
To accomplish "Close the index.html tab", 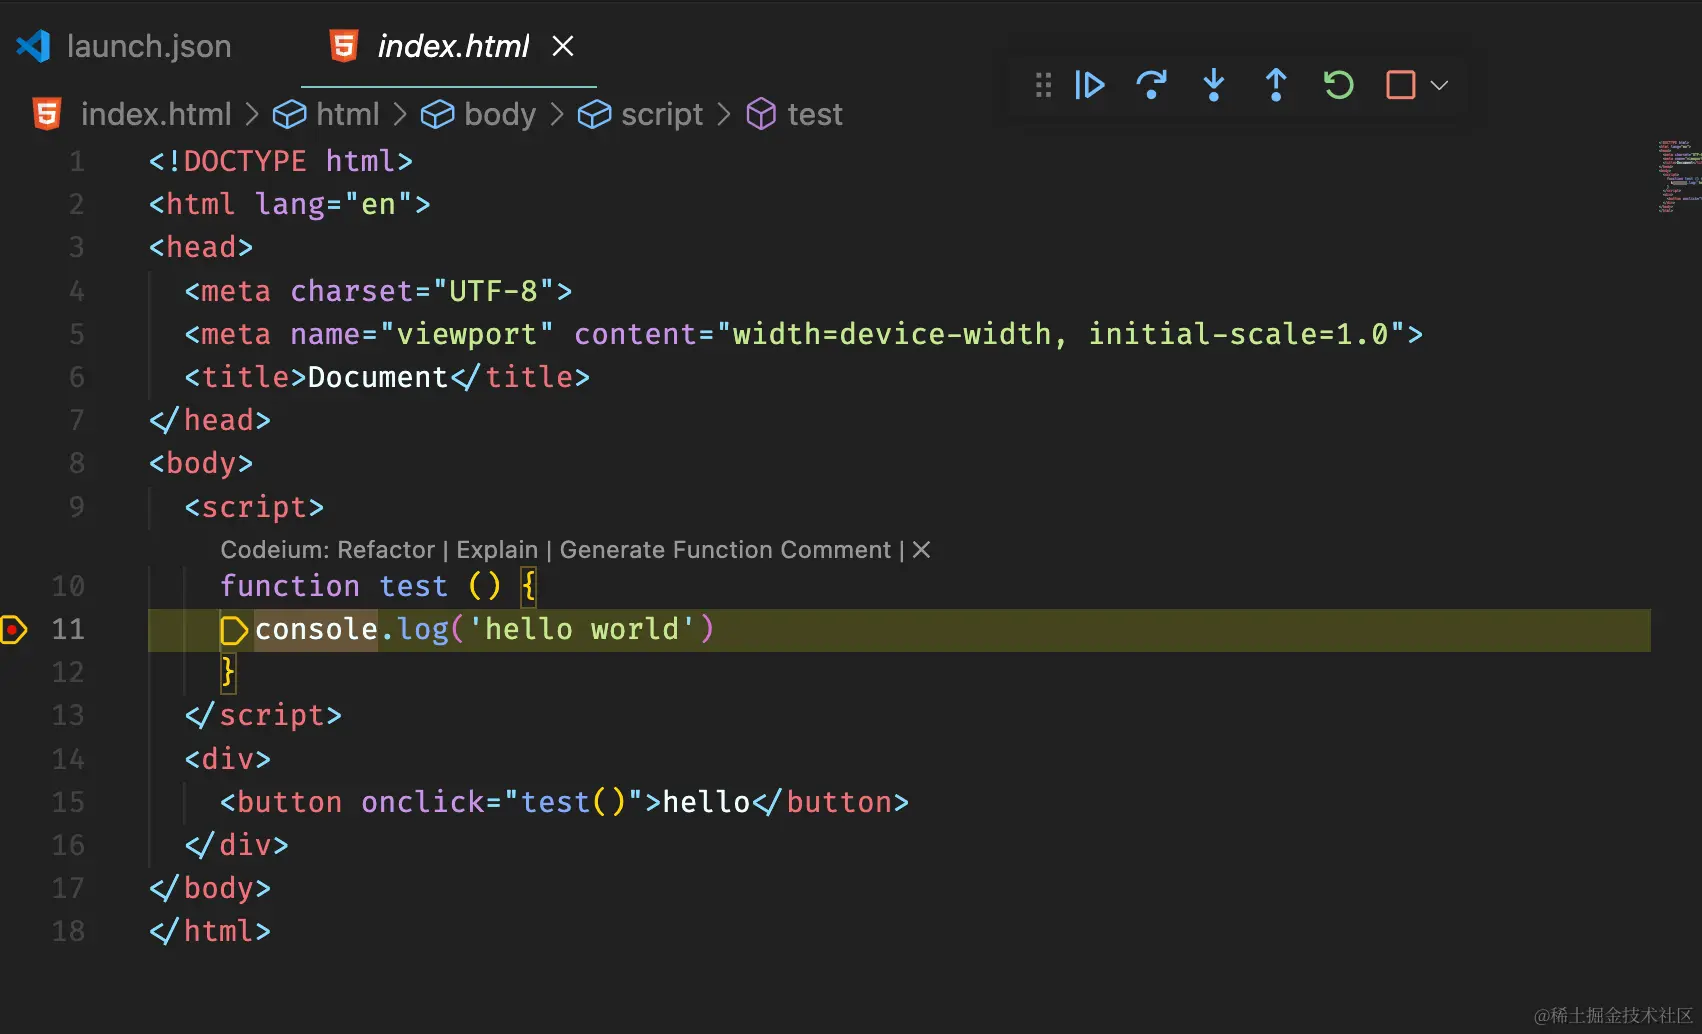I will (563, 46).
